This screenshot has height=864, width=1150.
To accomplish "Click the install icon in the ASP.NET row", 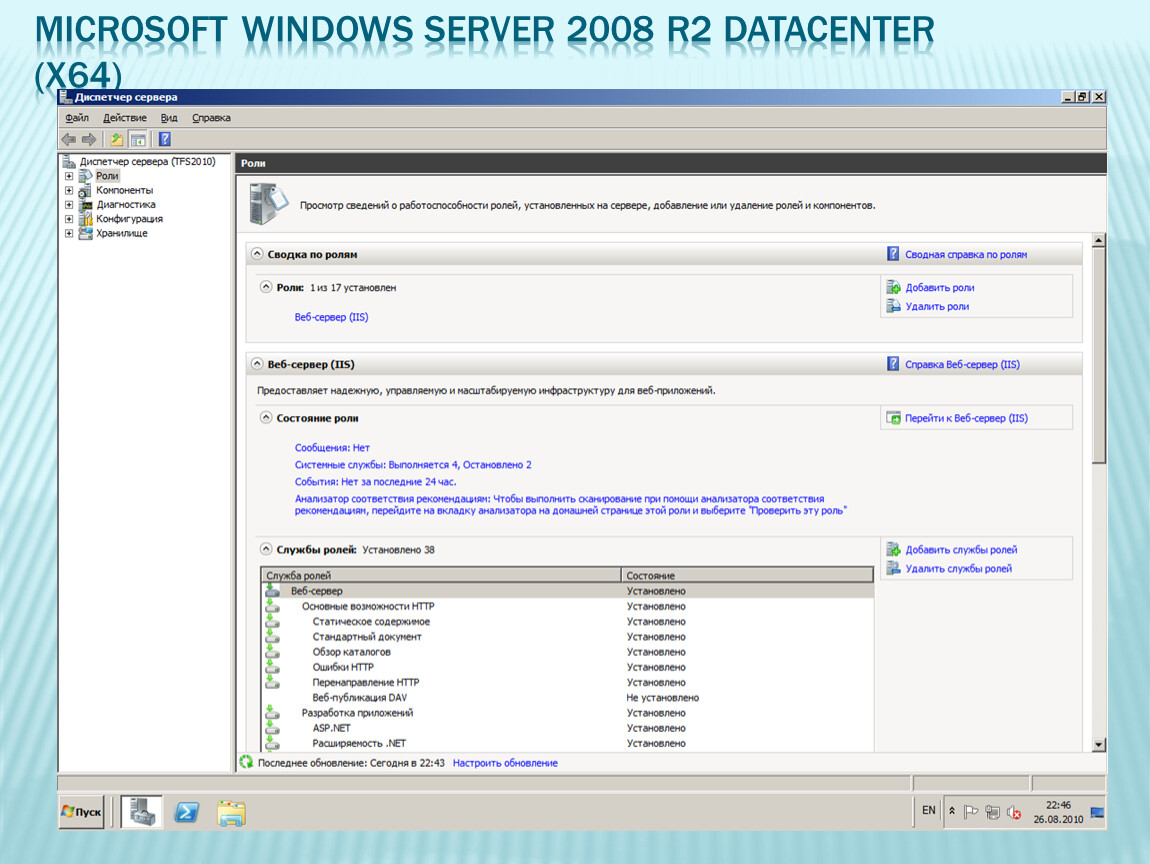I will tap(272, 727).
